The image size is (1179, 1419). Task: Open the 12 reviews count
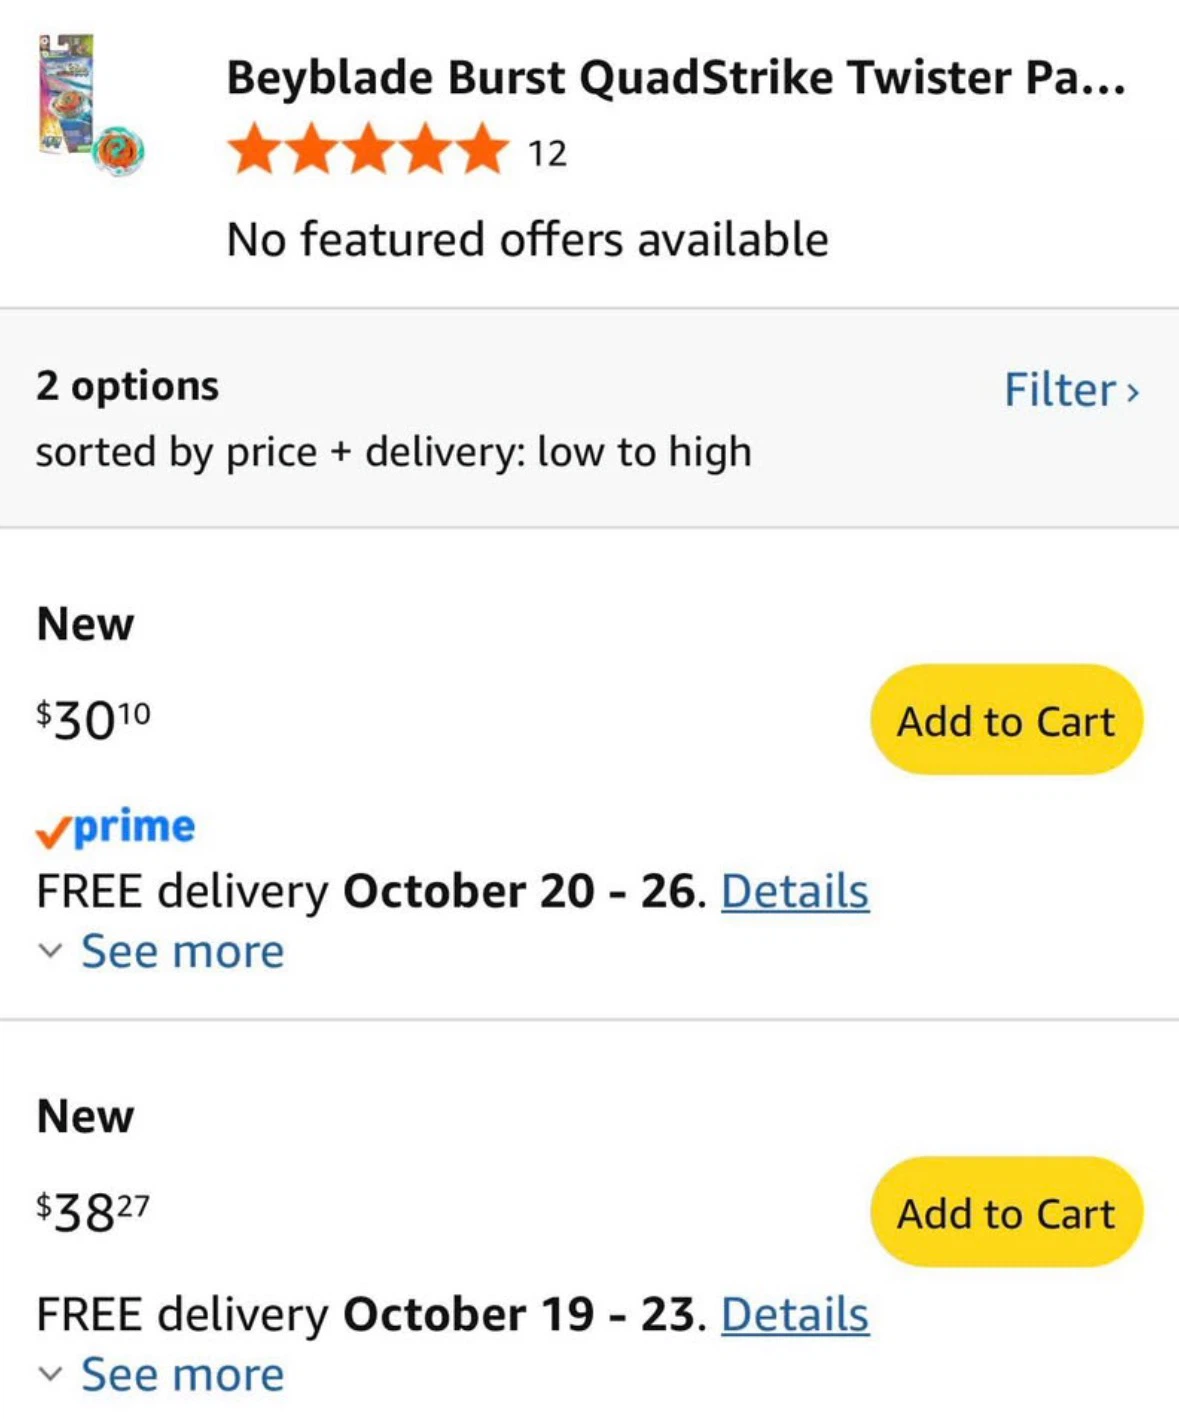click(x=547, y=153)
